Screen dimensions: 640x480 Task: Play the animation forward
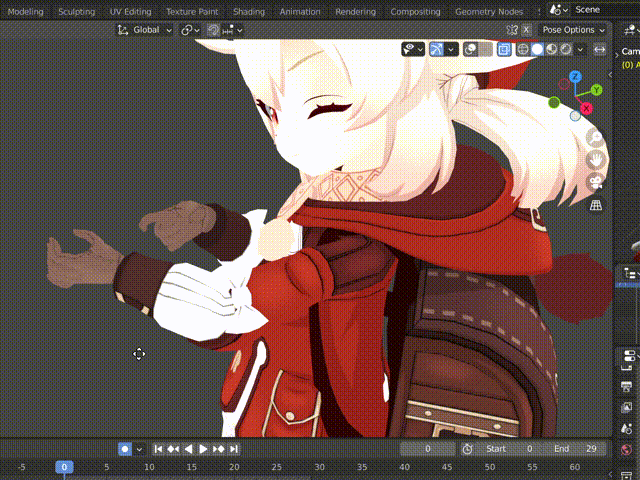click(x=203, y=449)
